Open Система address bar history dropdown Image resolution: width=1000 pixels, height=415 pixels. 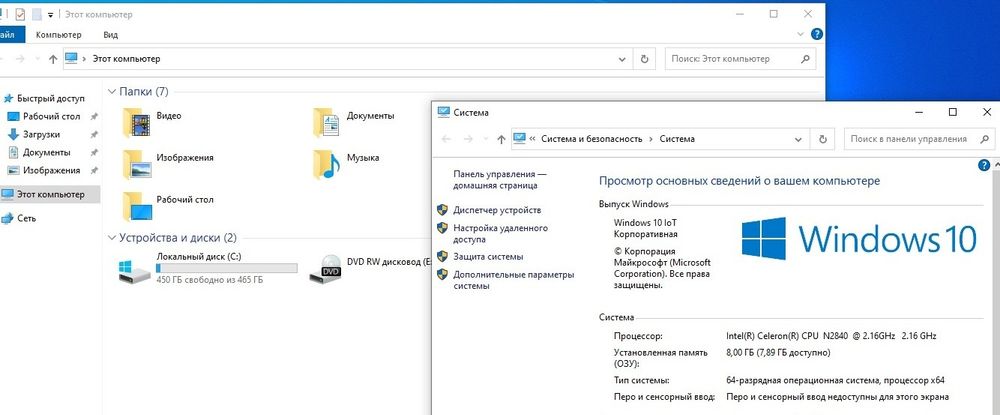point(798,139)
